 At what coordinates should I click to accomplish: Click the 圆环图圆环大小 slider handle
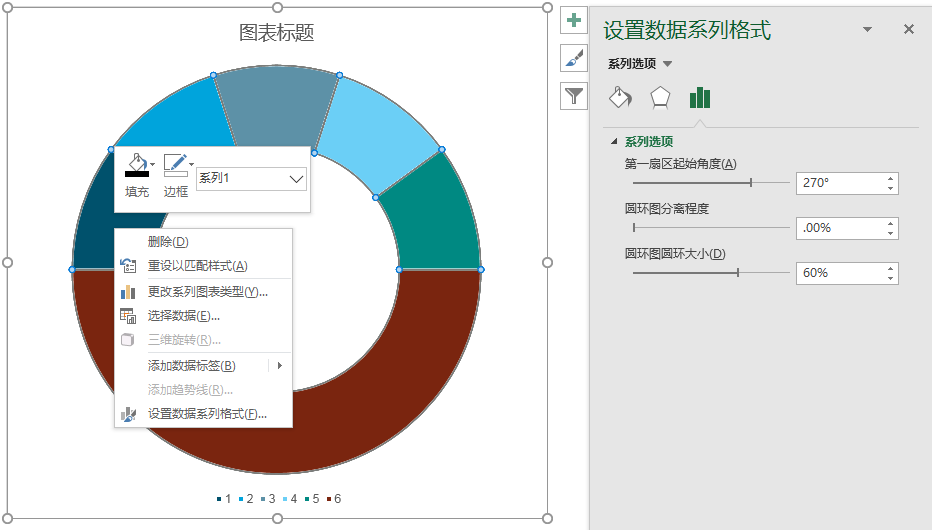(738, 273)
